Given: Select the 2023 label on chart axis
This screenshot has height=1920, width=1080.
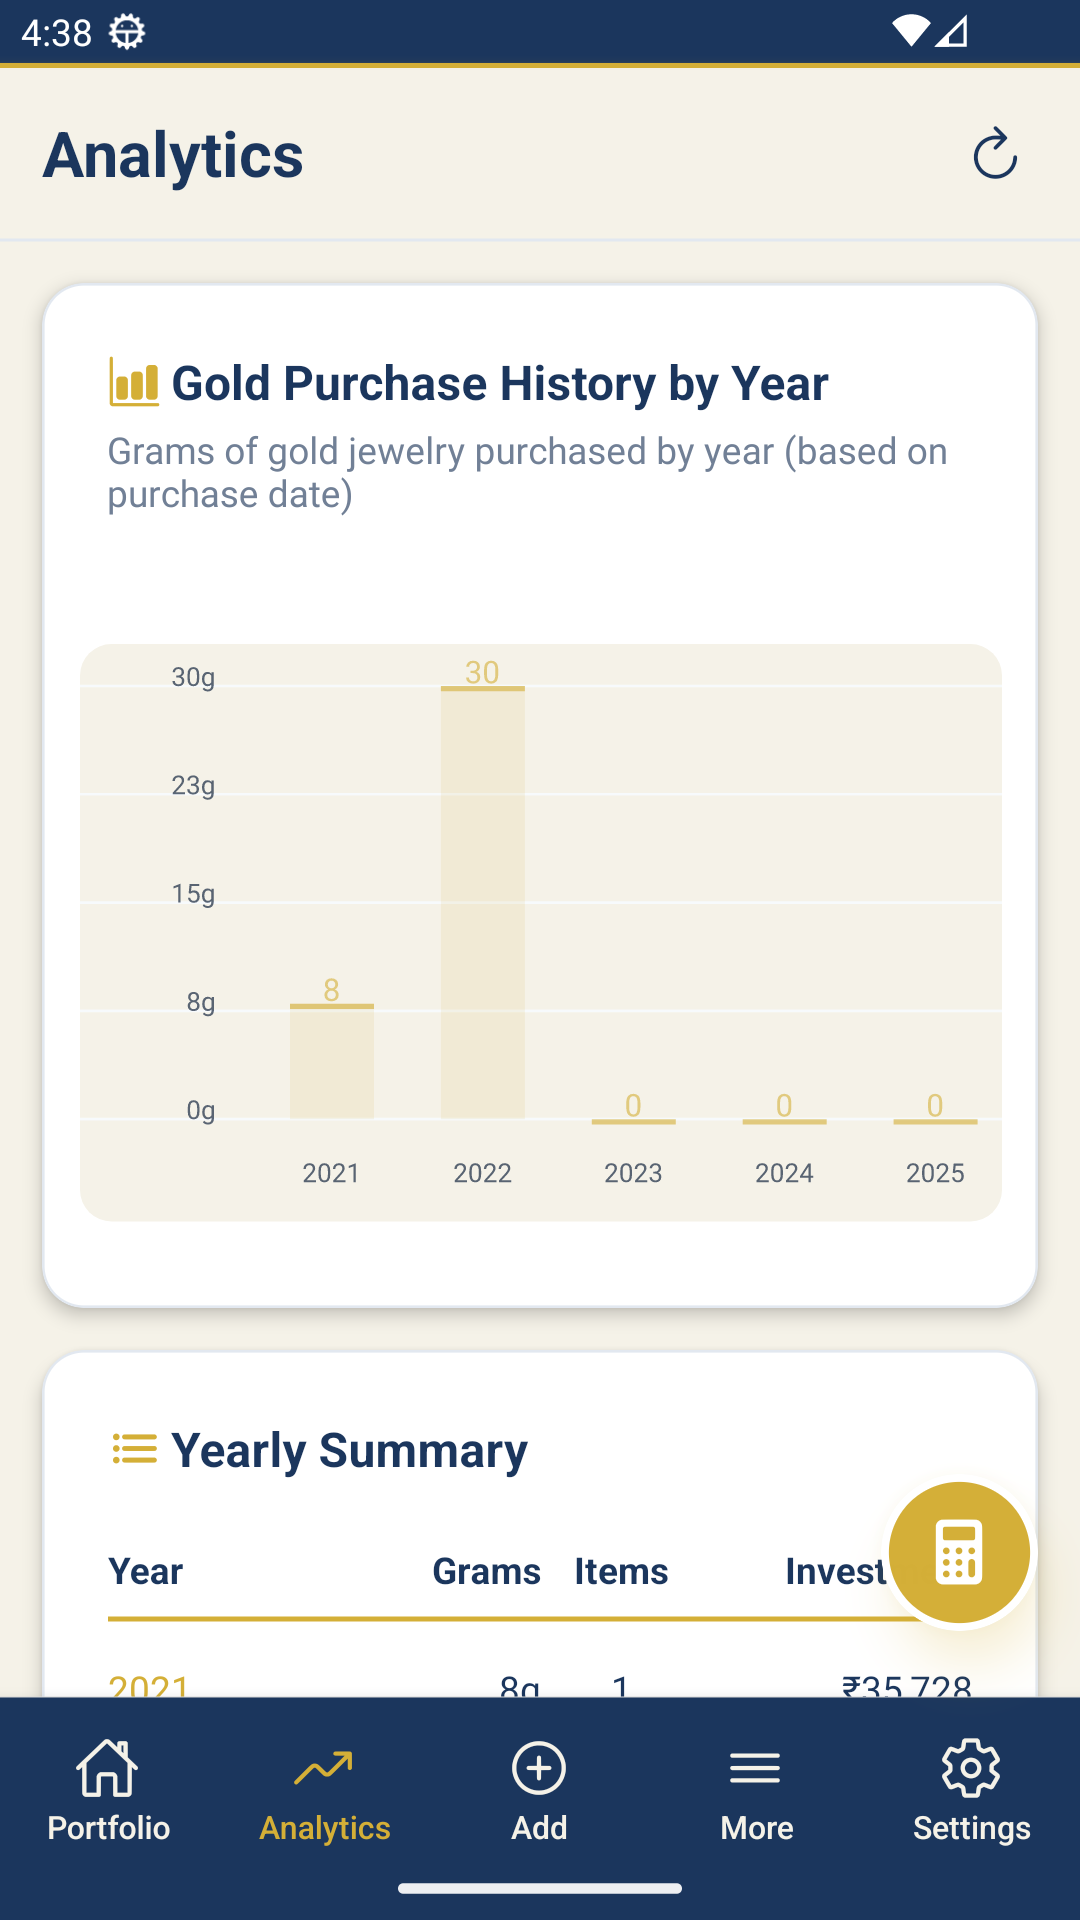Looking at the screenshot, I should [633, 1173].
